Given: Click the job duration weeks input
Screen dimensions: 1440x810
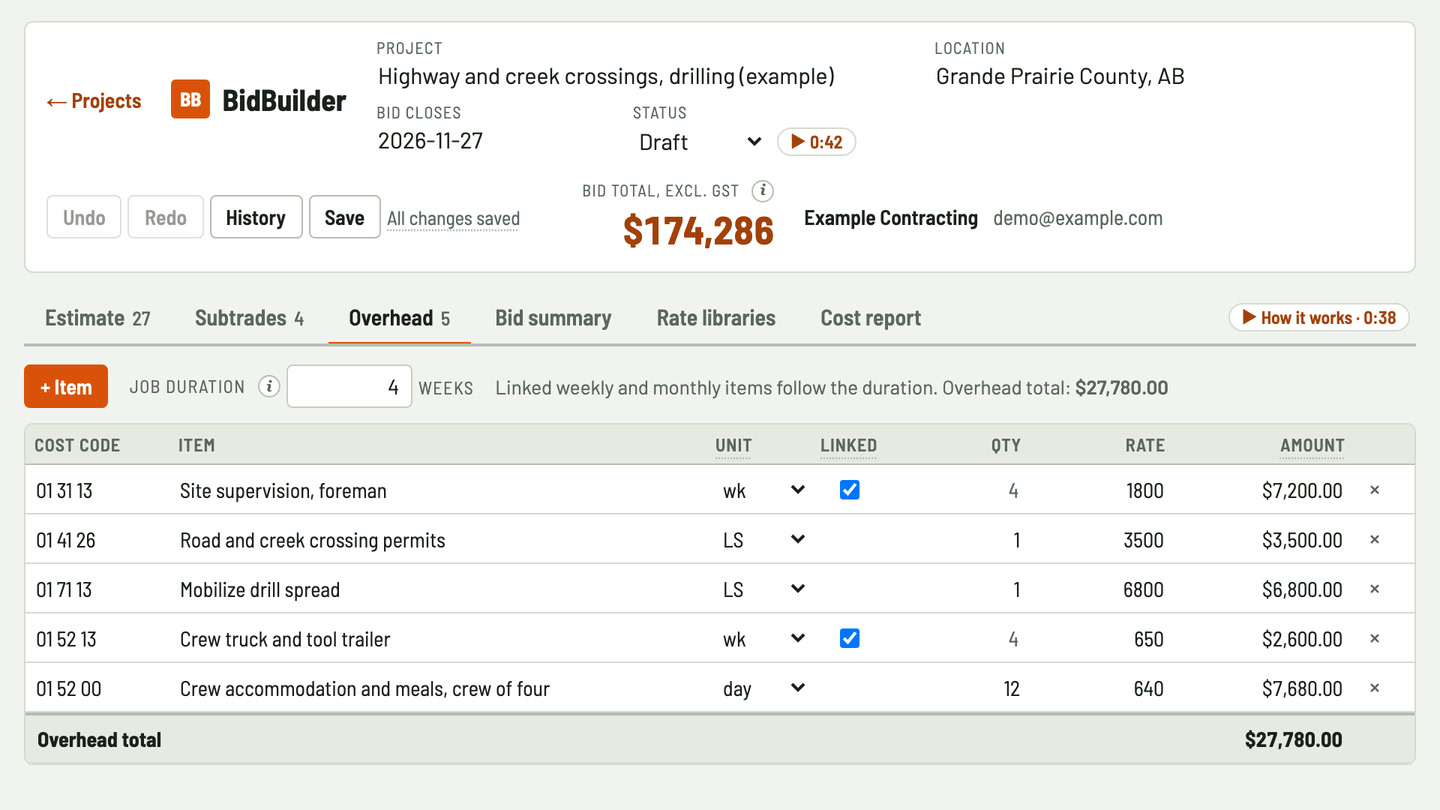Looking at the screenshot, I should (x=349, y=387).
